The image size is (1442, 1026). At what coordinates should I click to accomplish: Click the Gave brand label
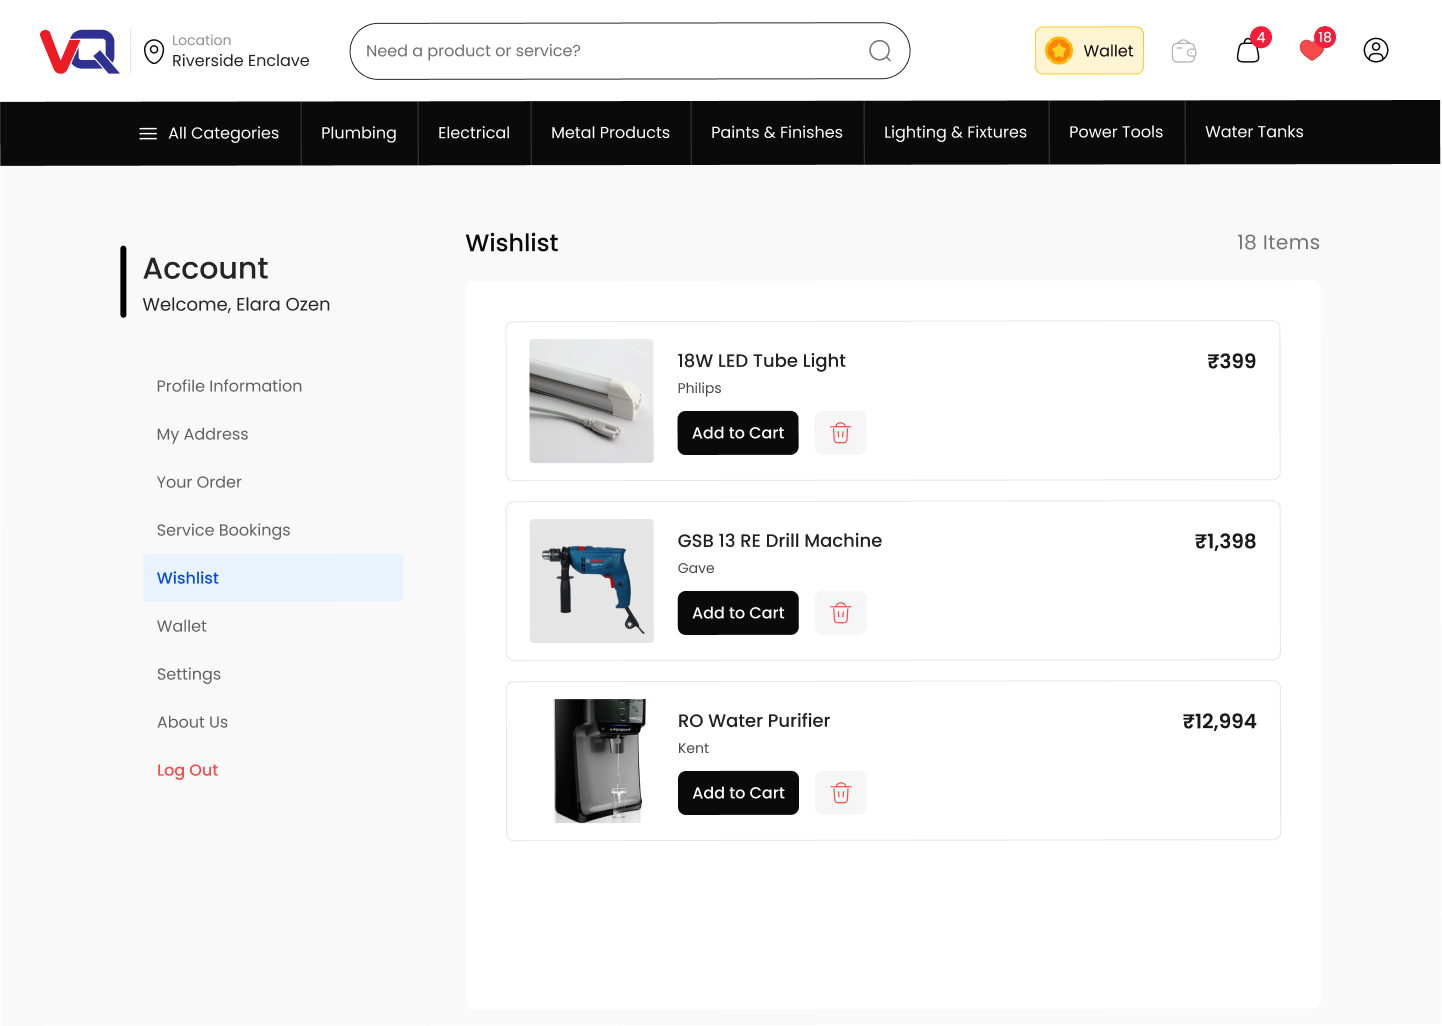pos(696,568)
